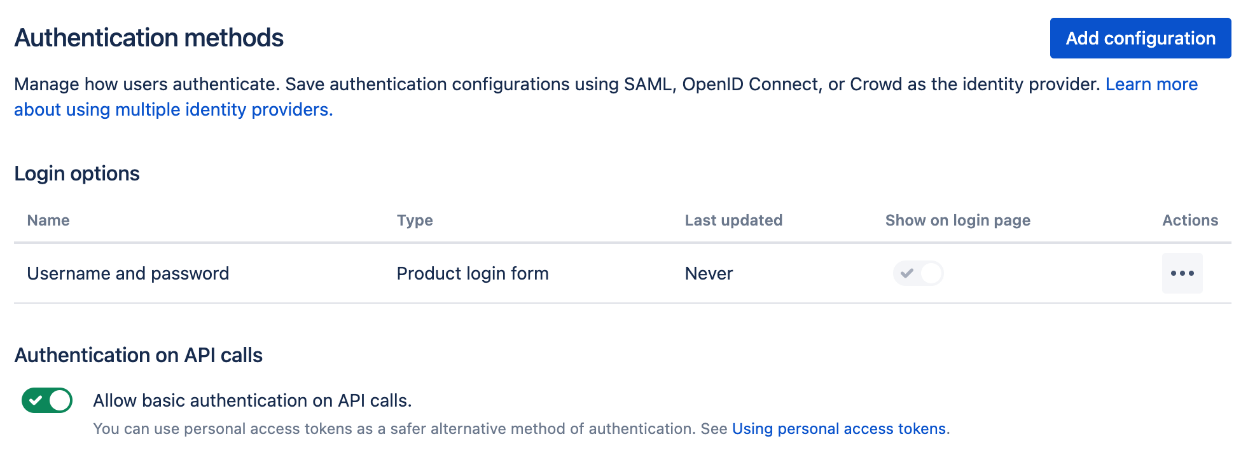The height and width of the screenshot is (460, 1248).
Task: Click the Add configuration button
Action: 1140,38
